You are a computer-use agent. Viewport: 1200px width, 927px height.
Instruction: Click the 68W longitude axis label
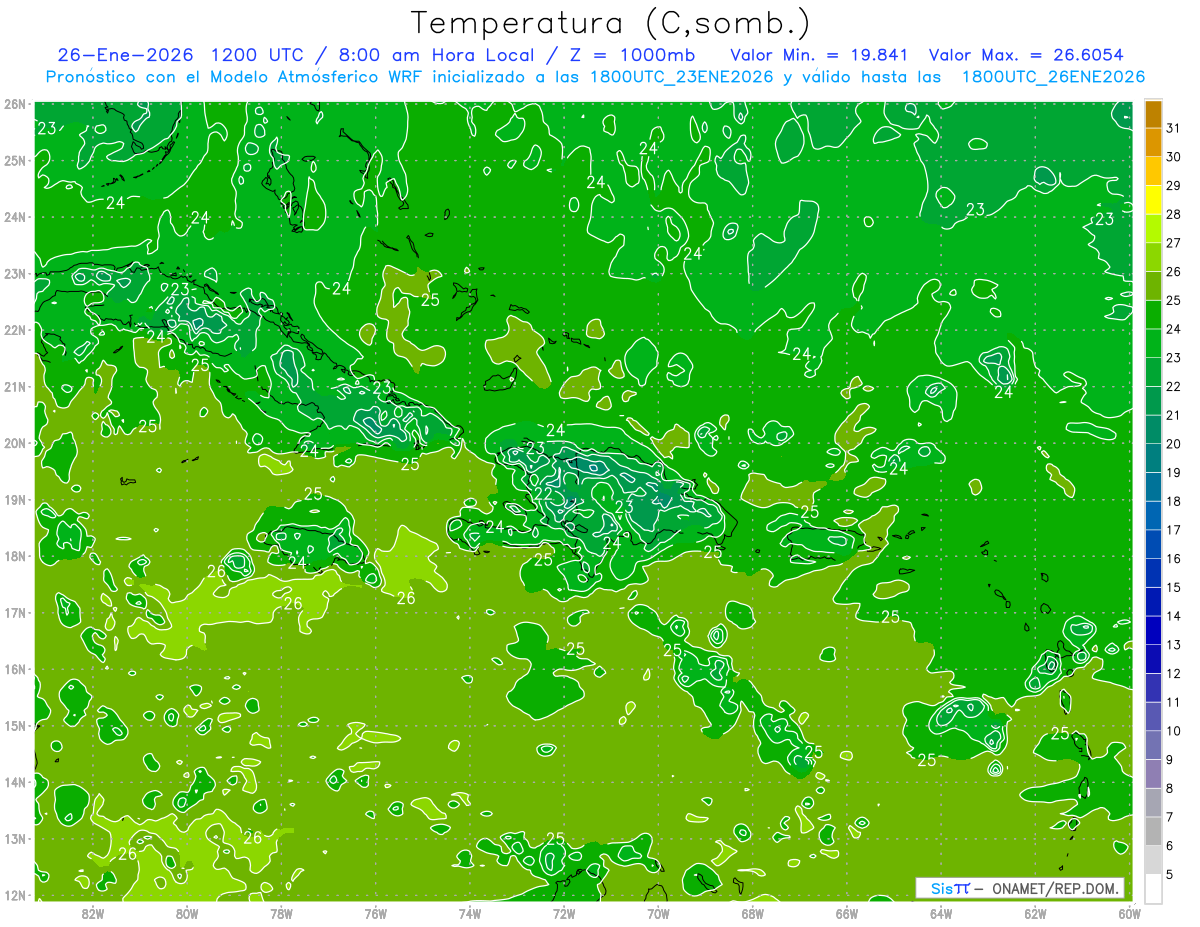[x=753, y=913]
